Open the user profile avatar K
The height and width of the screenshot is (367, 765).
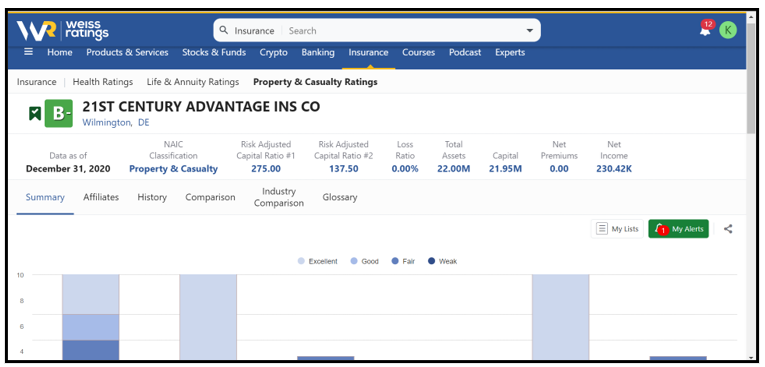tap(728, 30)
